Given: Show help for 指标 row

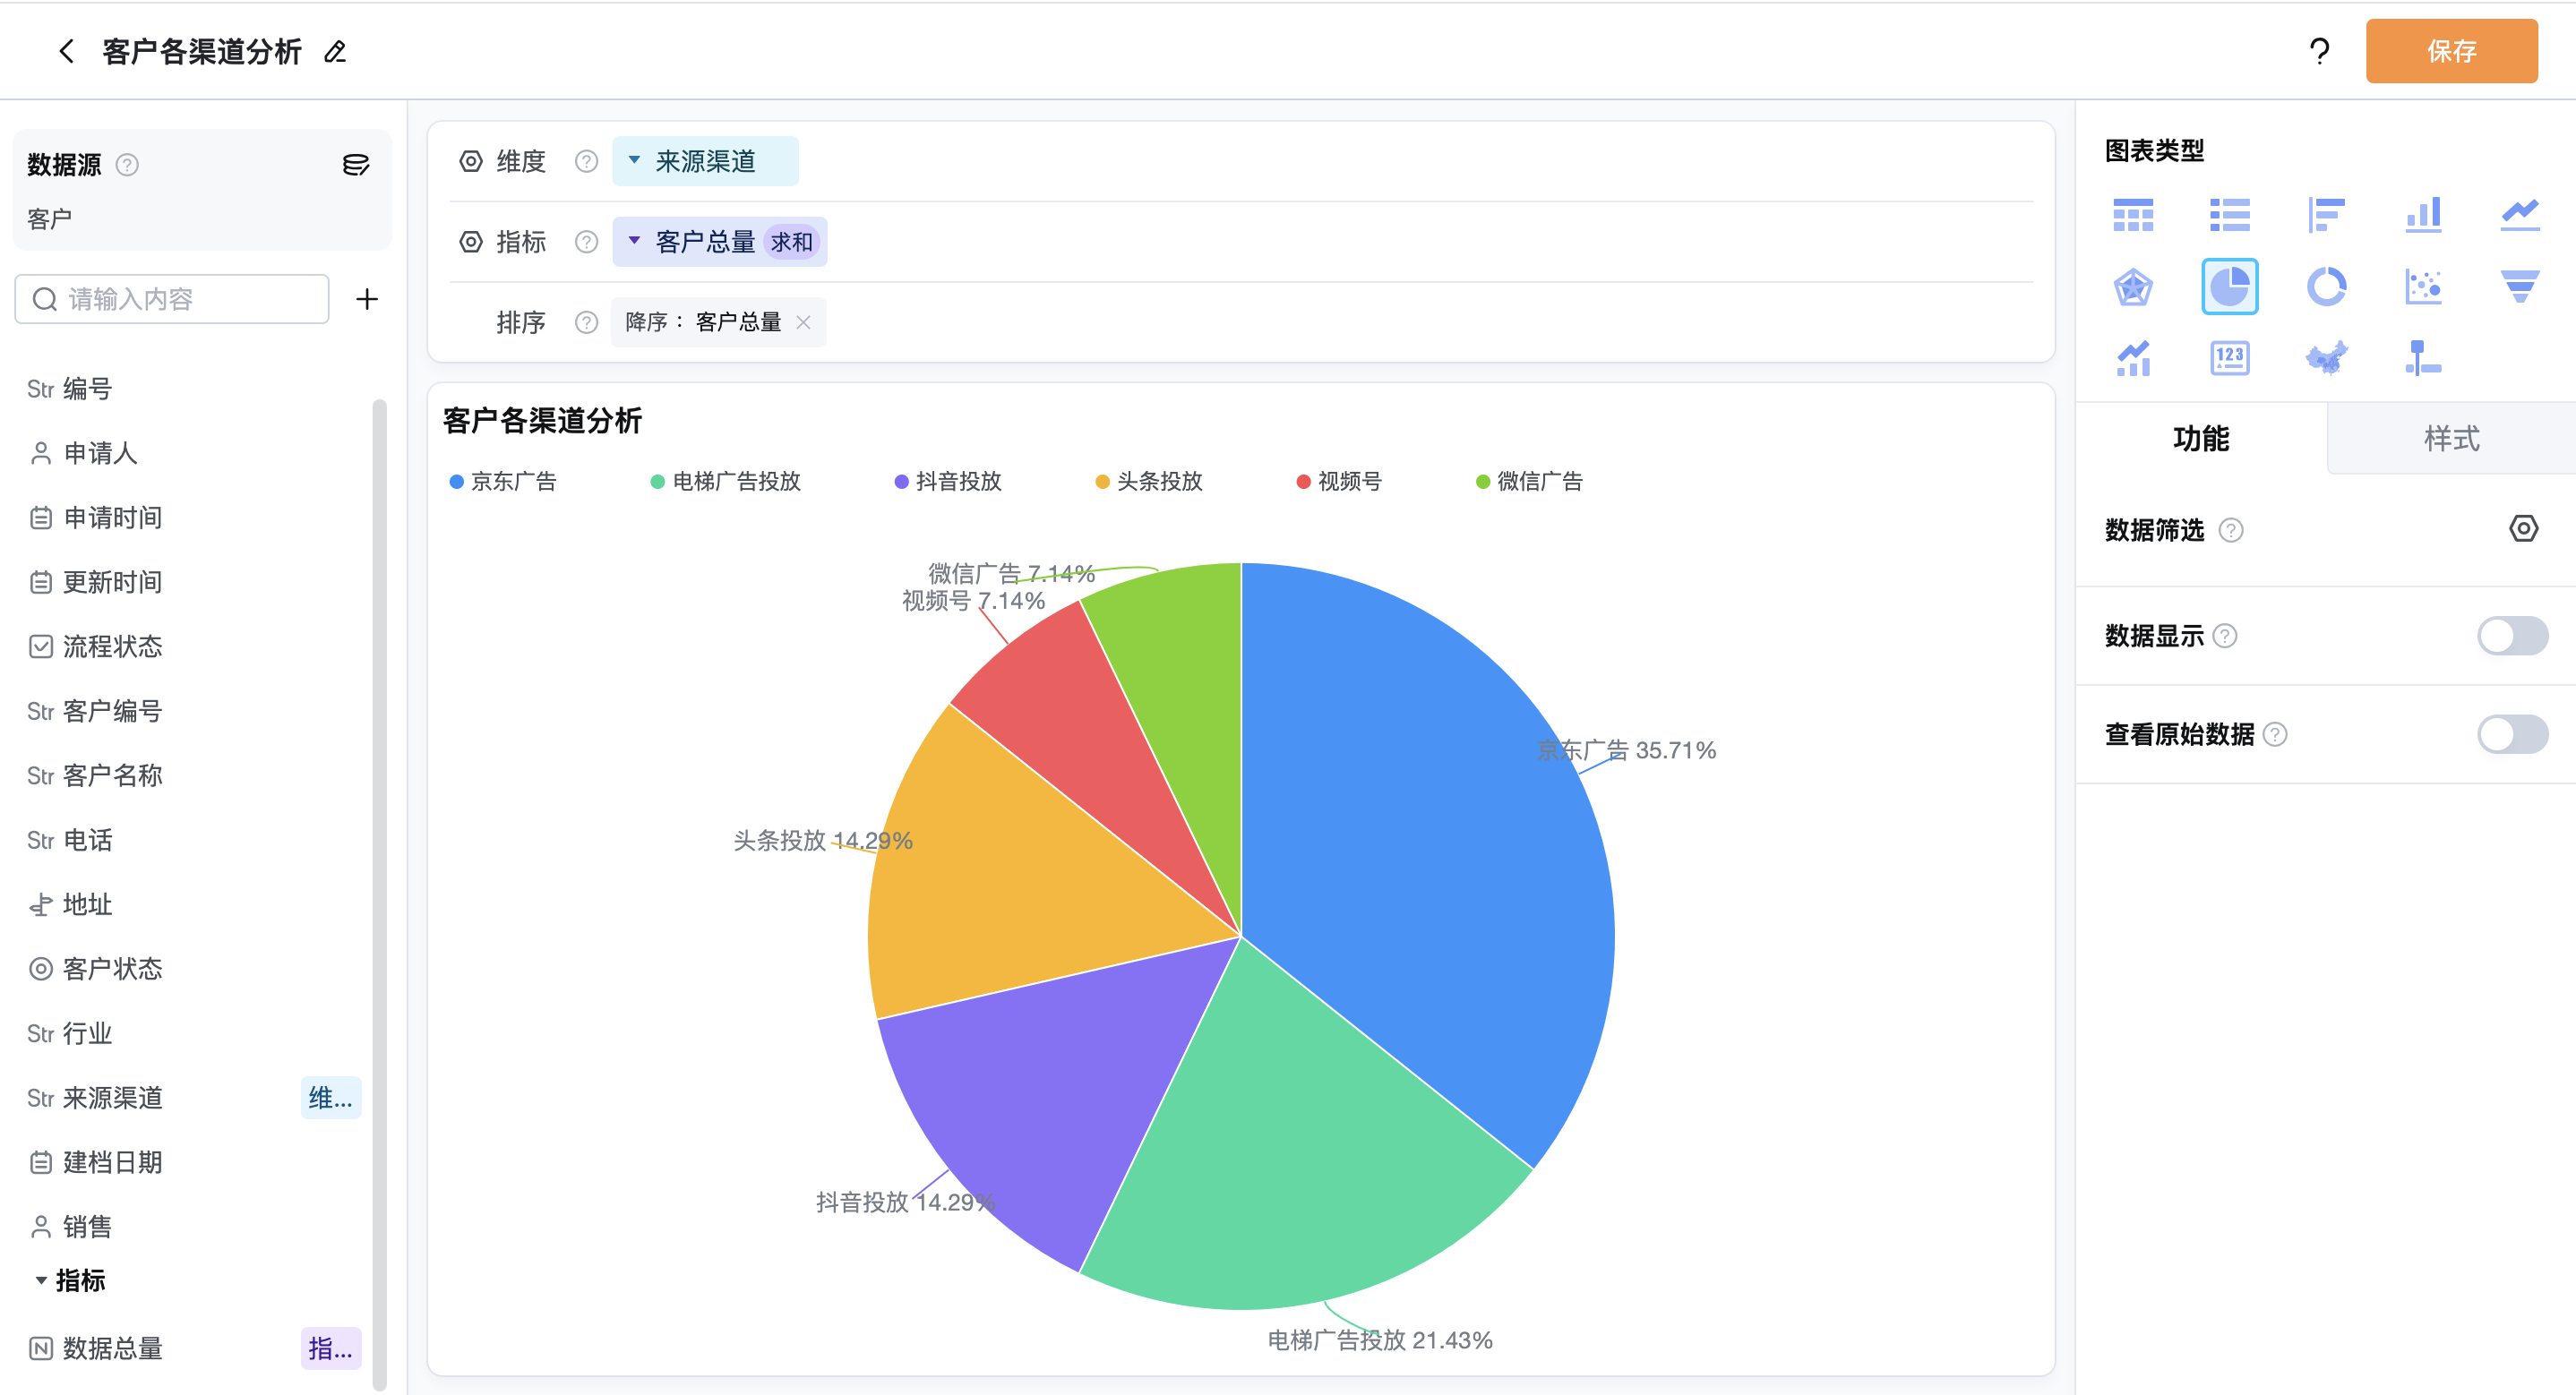Looking at the screenshot, I should [587, 242].
